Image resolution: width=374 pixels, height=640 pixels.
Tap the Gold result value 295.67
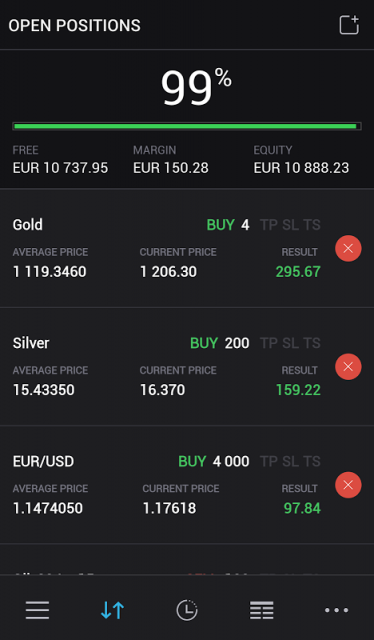298,272
